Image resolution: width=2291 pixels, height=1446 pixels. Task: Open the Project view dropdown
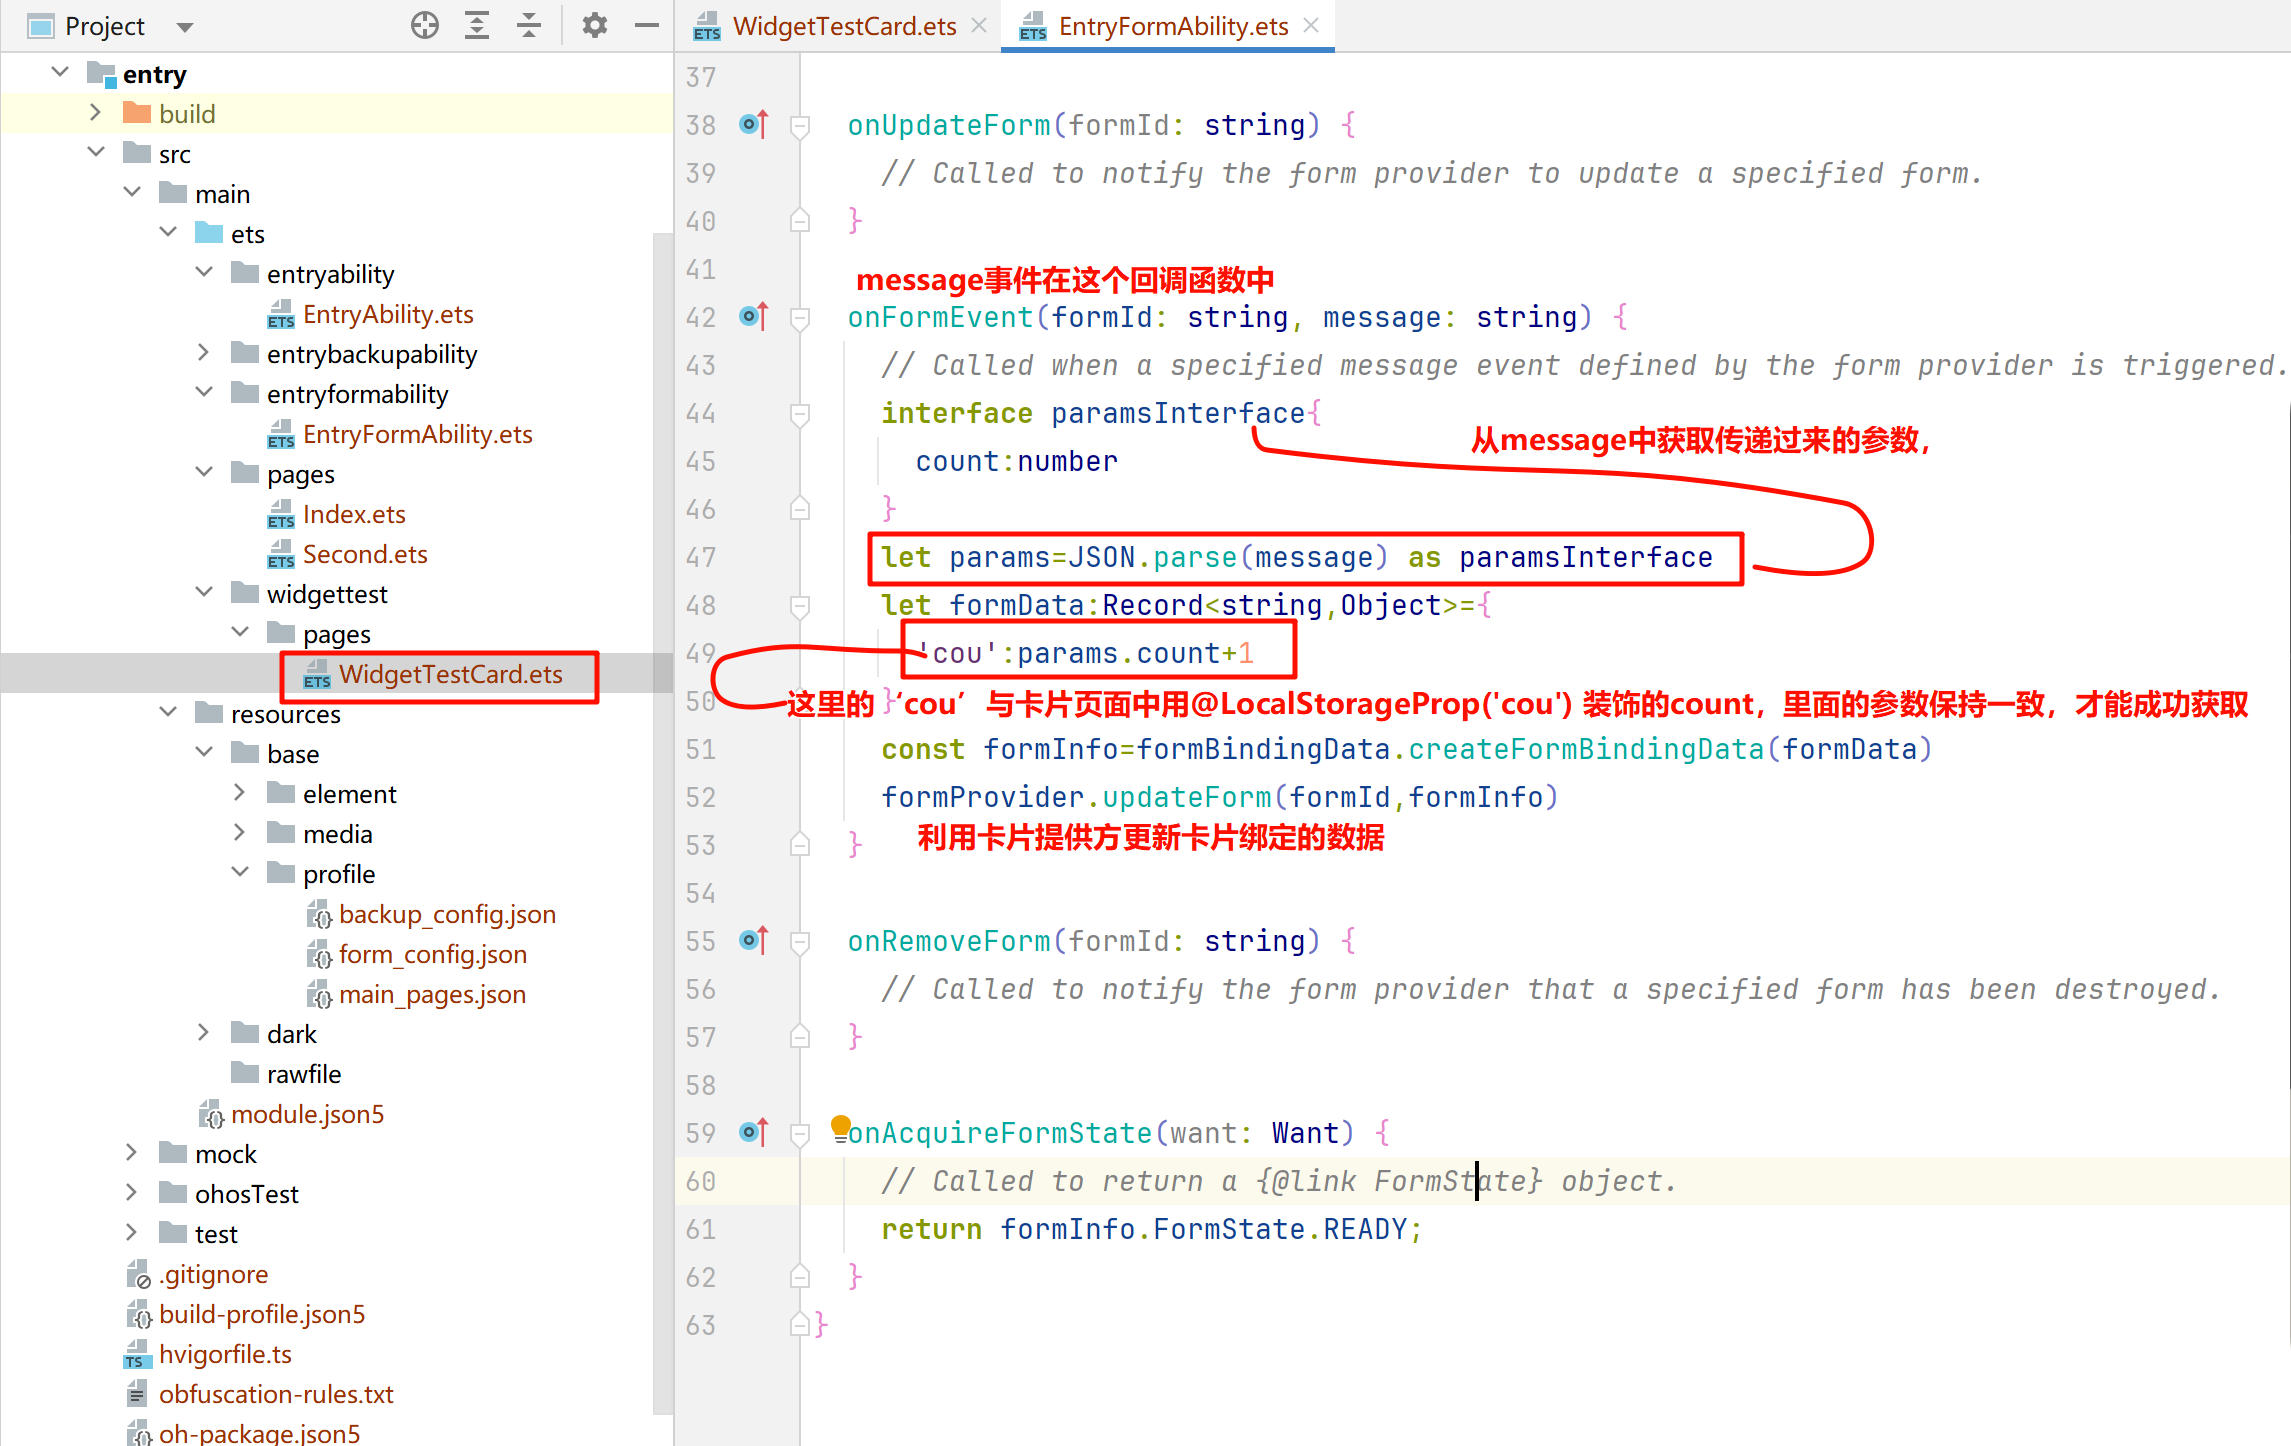tap(185, 27)
